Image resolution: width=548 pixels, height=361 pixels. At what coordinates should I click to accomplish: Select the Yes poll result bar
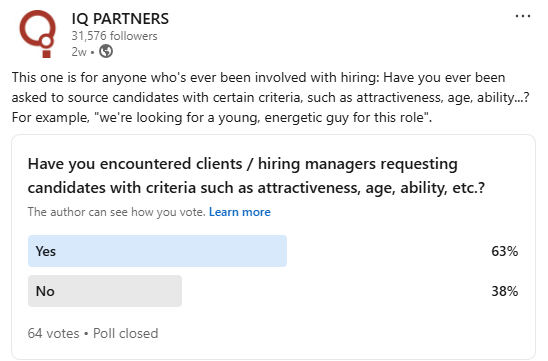click(x=157, y=251)
